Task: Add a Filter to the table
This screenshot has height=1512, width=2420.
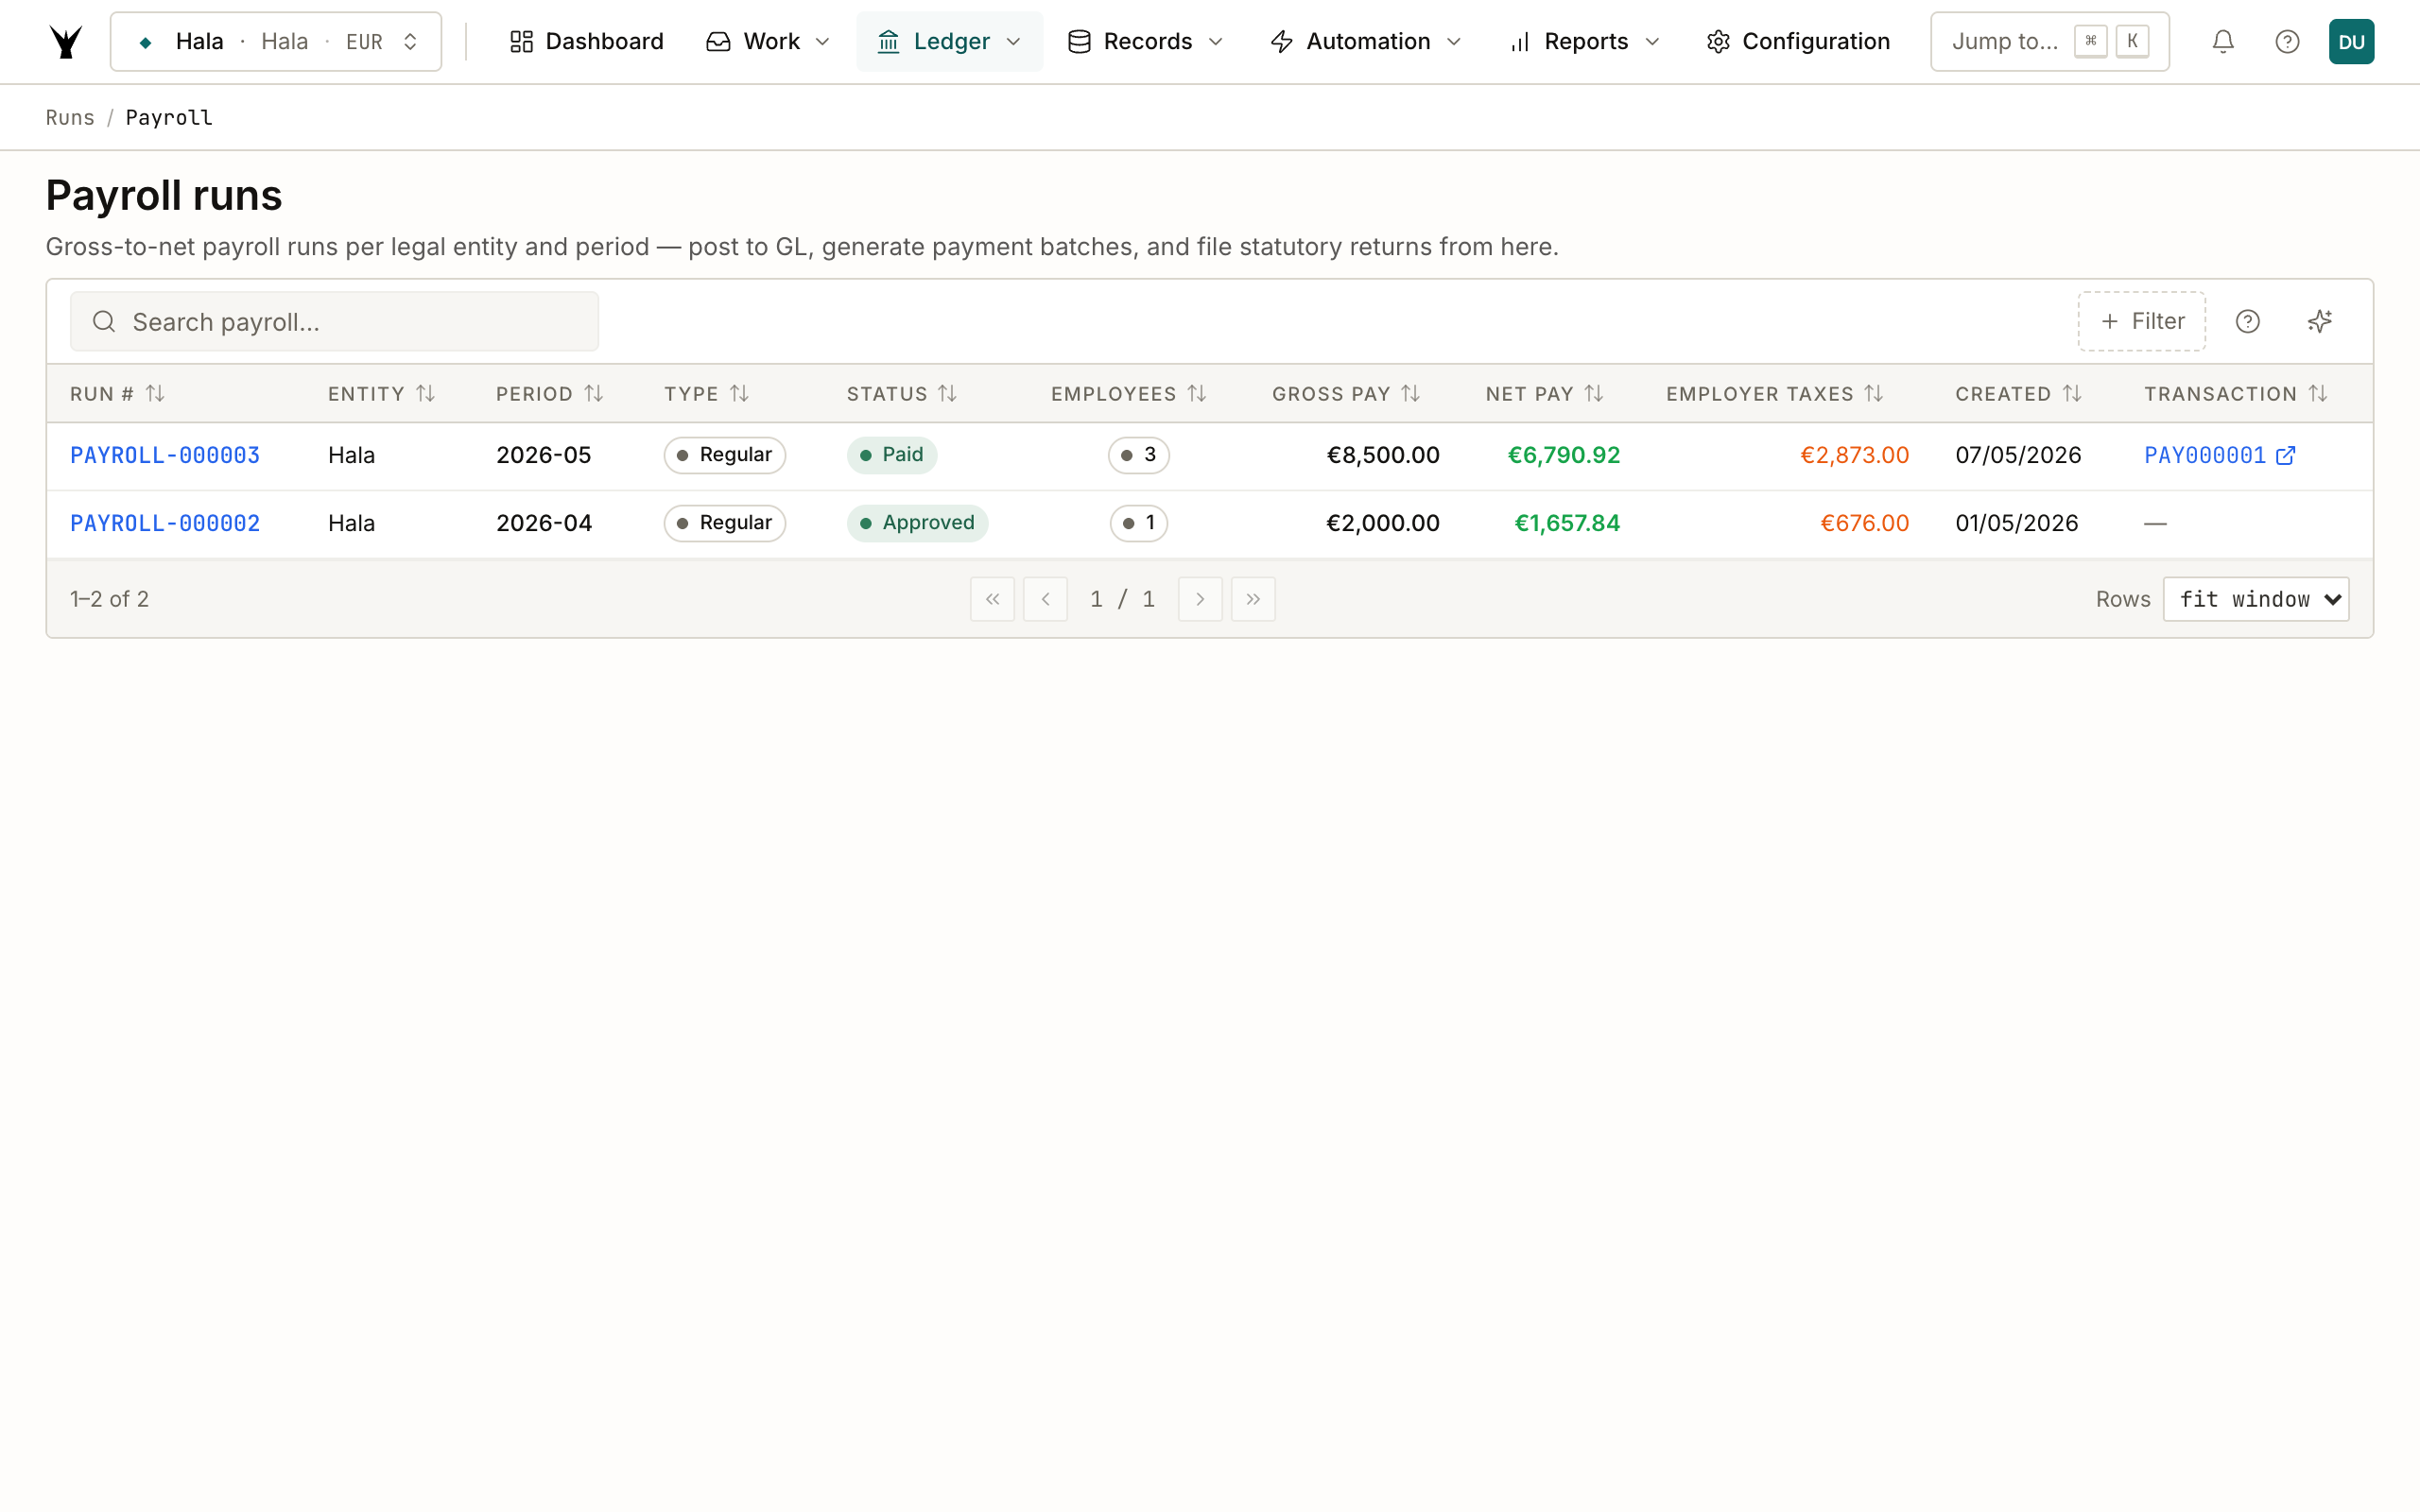Action: [x=2141, y=321]
